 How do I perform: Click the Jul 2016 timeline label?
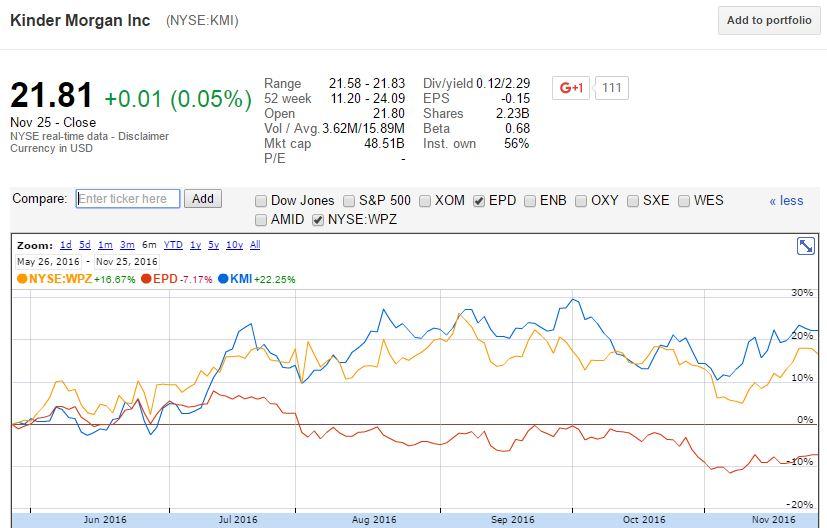pyautogui.click(x=238, y=520)
